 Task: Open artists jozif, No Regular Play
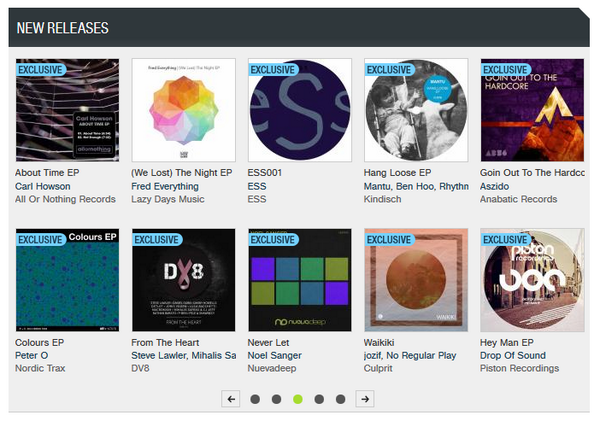(410, 356)
